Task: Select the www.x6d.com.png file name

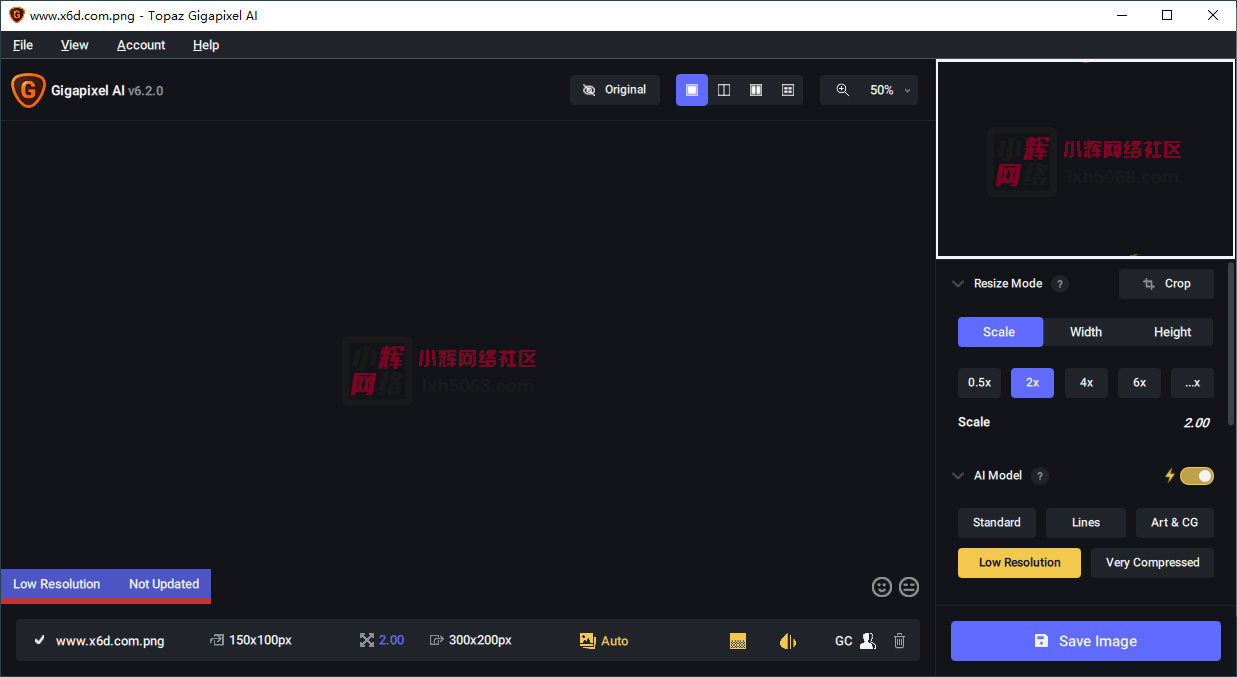Action: pyautogui.click(x=110, y=641)
